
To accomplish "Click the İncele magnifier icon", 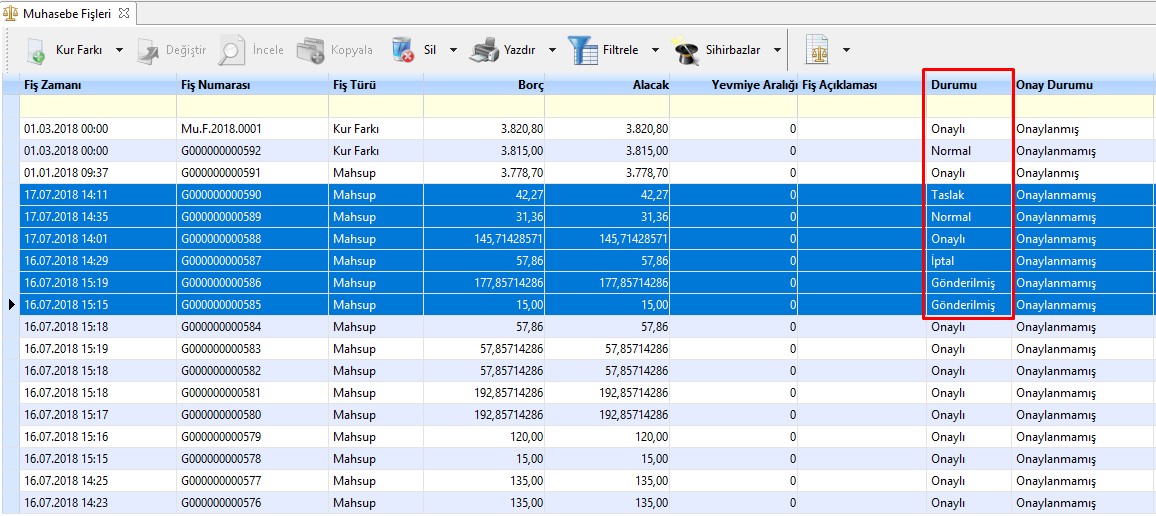I will point(232,50).
